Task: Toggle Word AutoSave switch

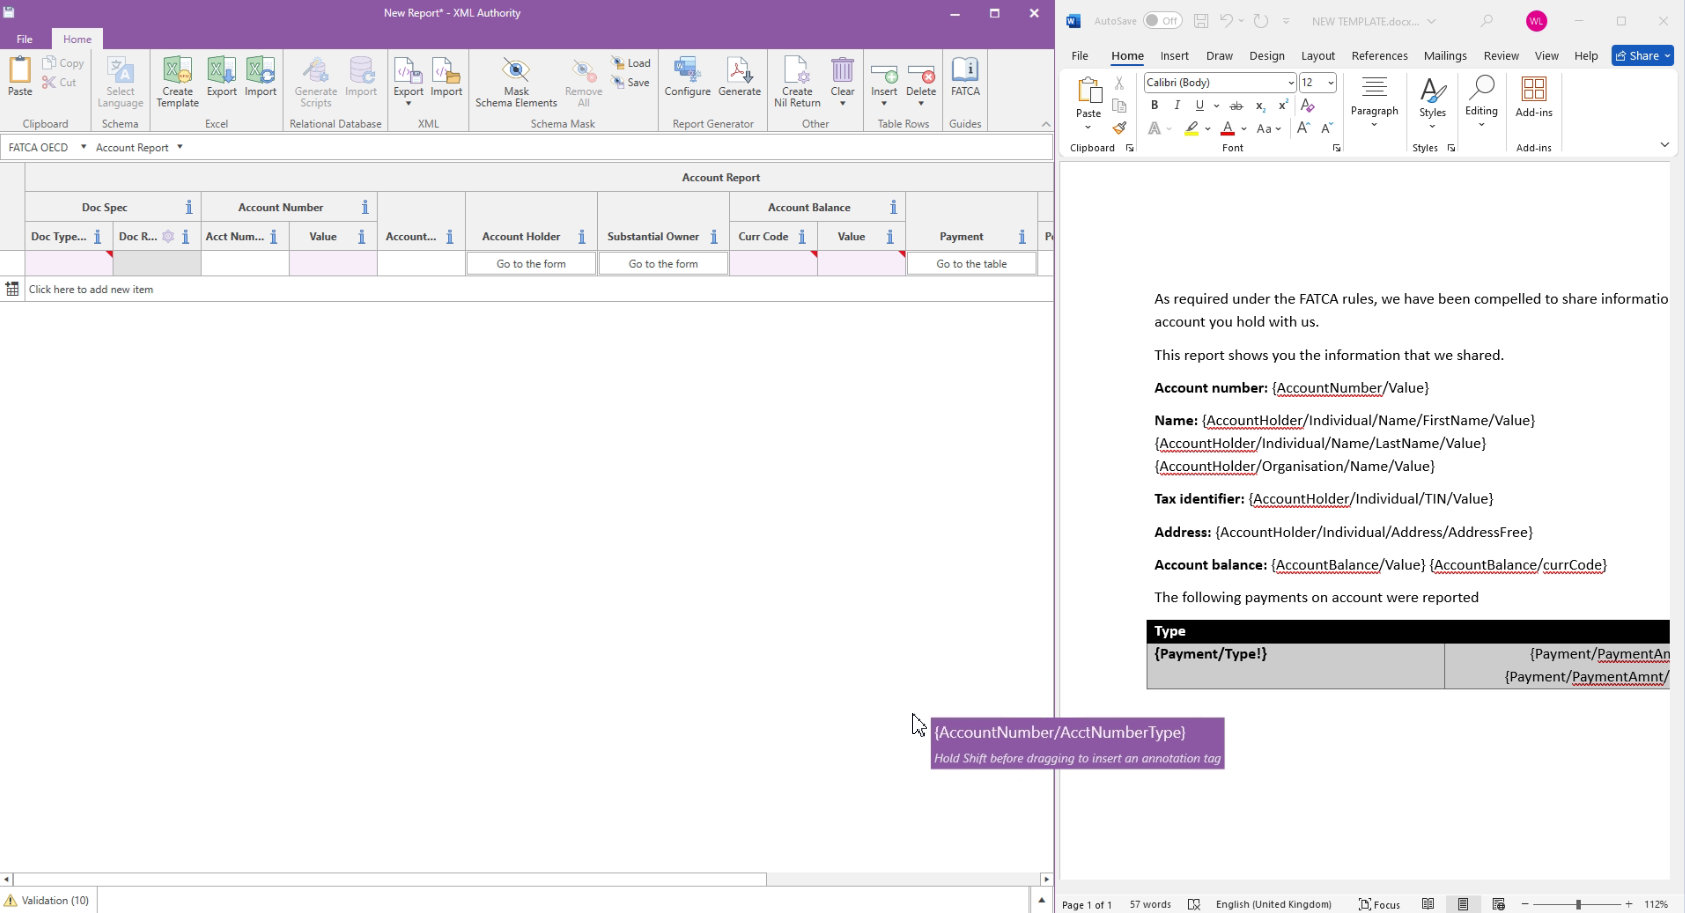Action: 1162,21
